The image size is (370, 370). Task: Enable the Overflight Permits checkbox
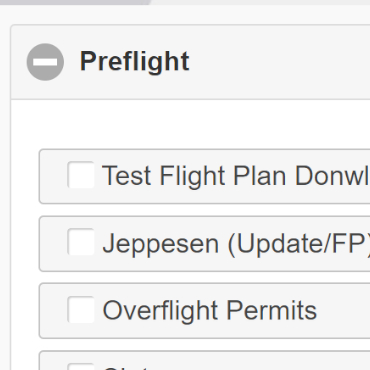[x=81, y=310]
